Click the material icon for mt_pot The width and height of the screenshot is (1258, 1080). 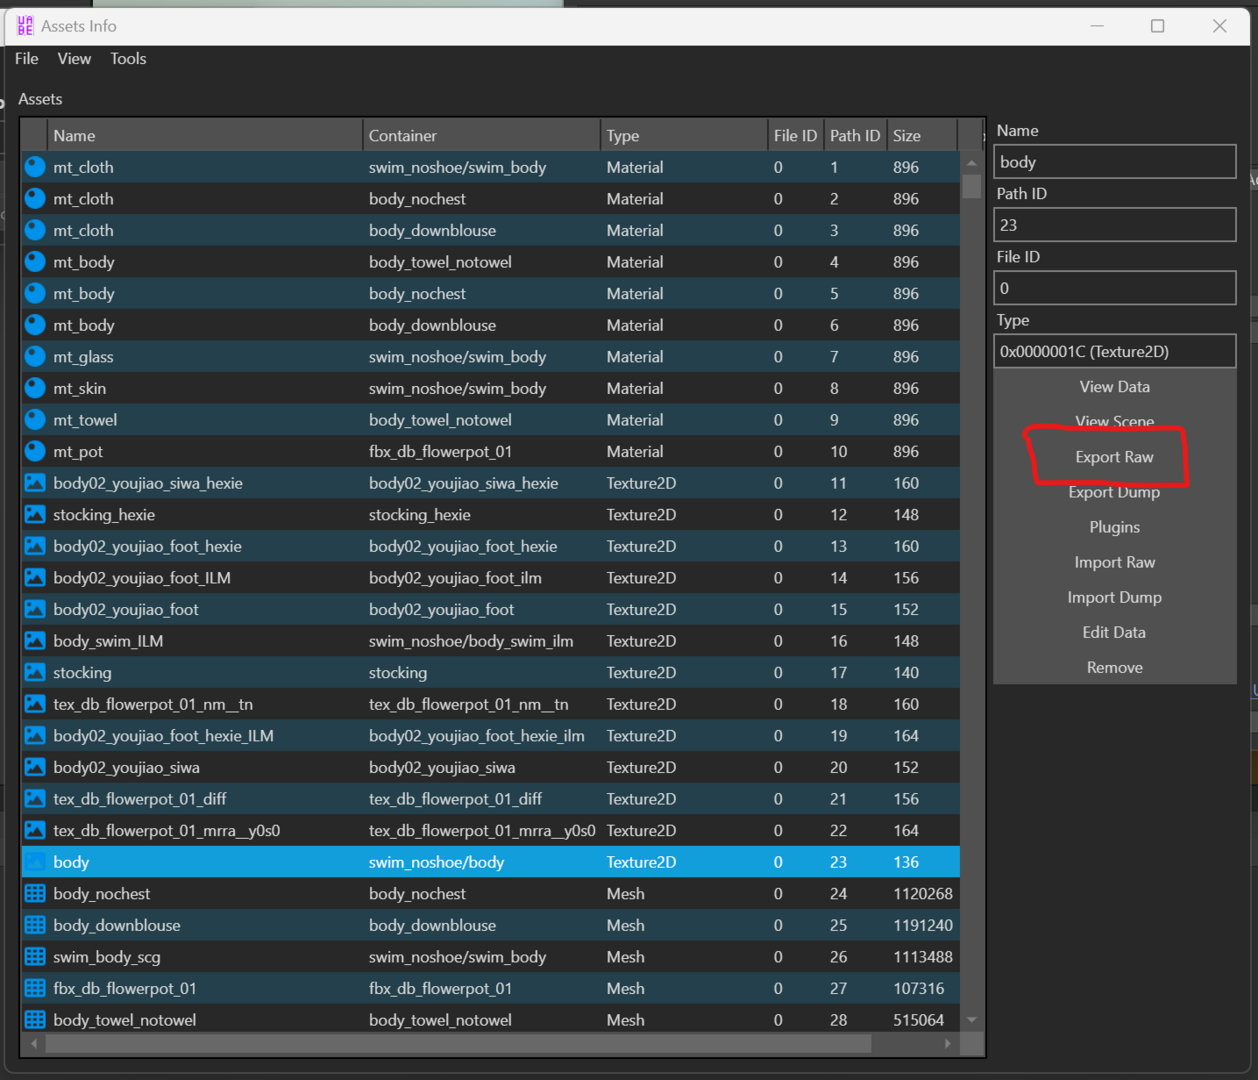(x=35, y=452)
